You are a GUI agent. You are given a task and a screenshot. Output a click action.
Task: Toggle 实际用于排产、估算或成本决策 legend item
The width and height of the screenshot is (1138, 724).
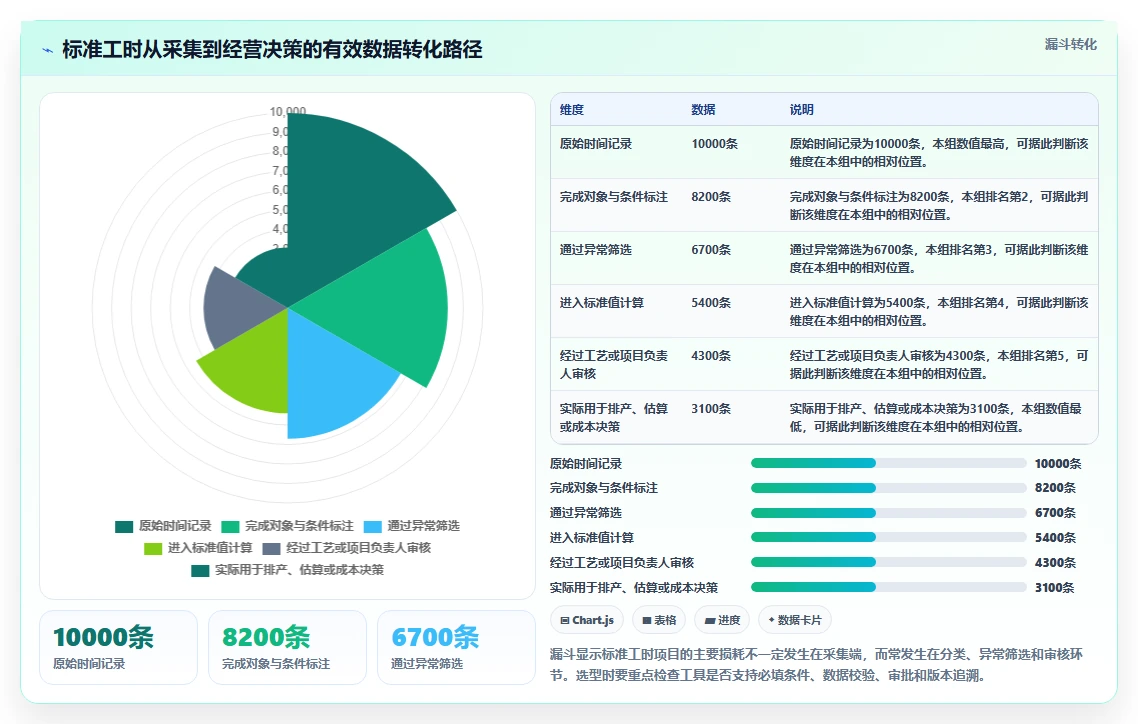[x=287, y=570]
